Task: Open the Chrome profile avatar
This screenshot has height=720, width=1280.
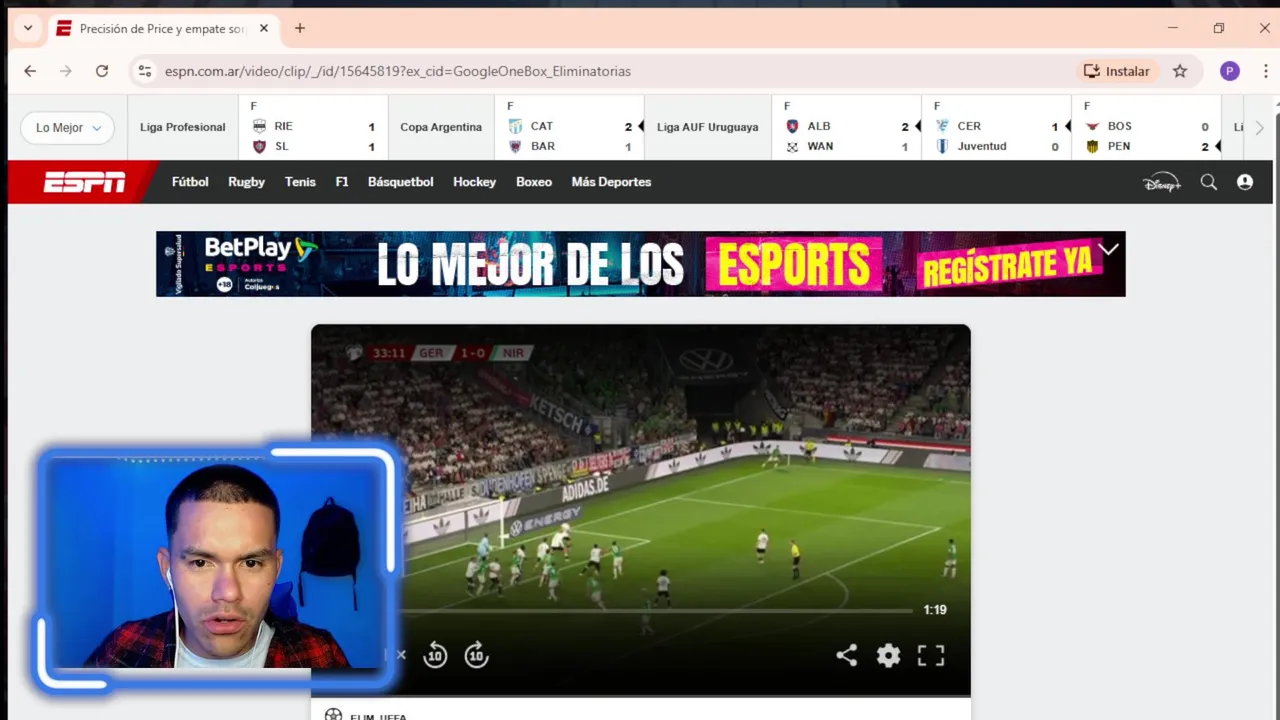Action: click(x=1230, y=71)
